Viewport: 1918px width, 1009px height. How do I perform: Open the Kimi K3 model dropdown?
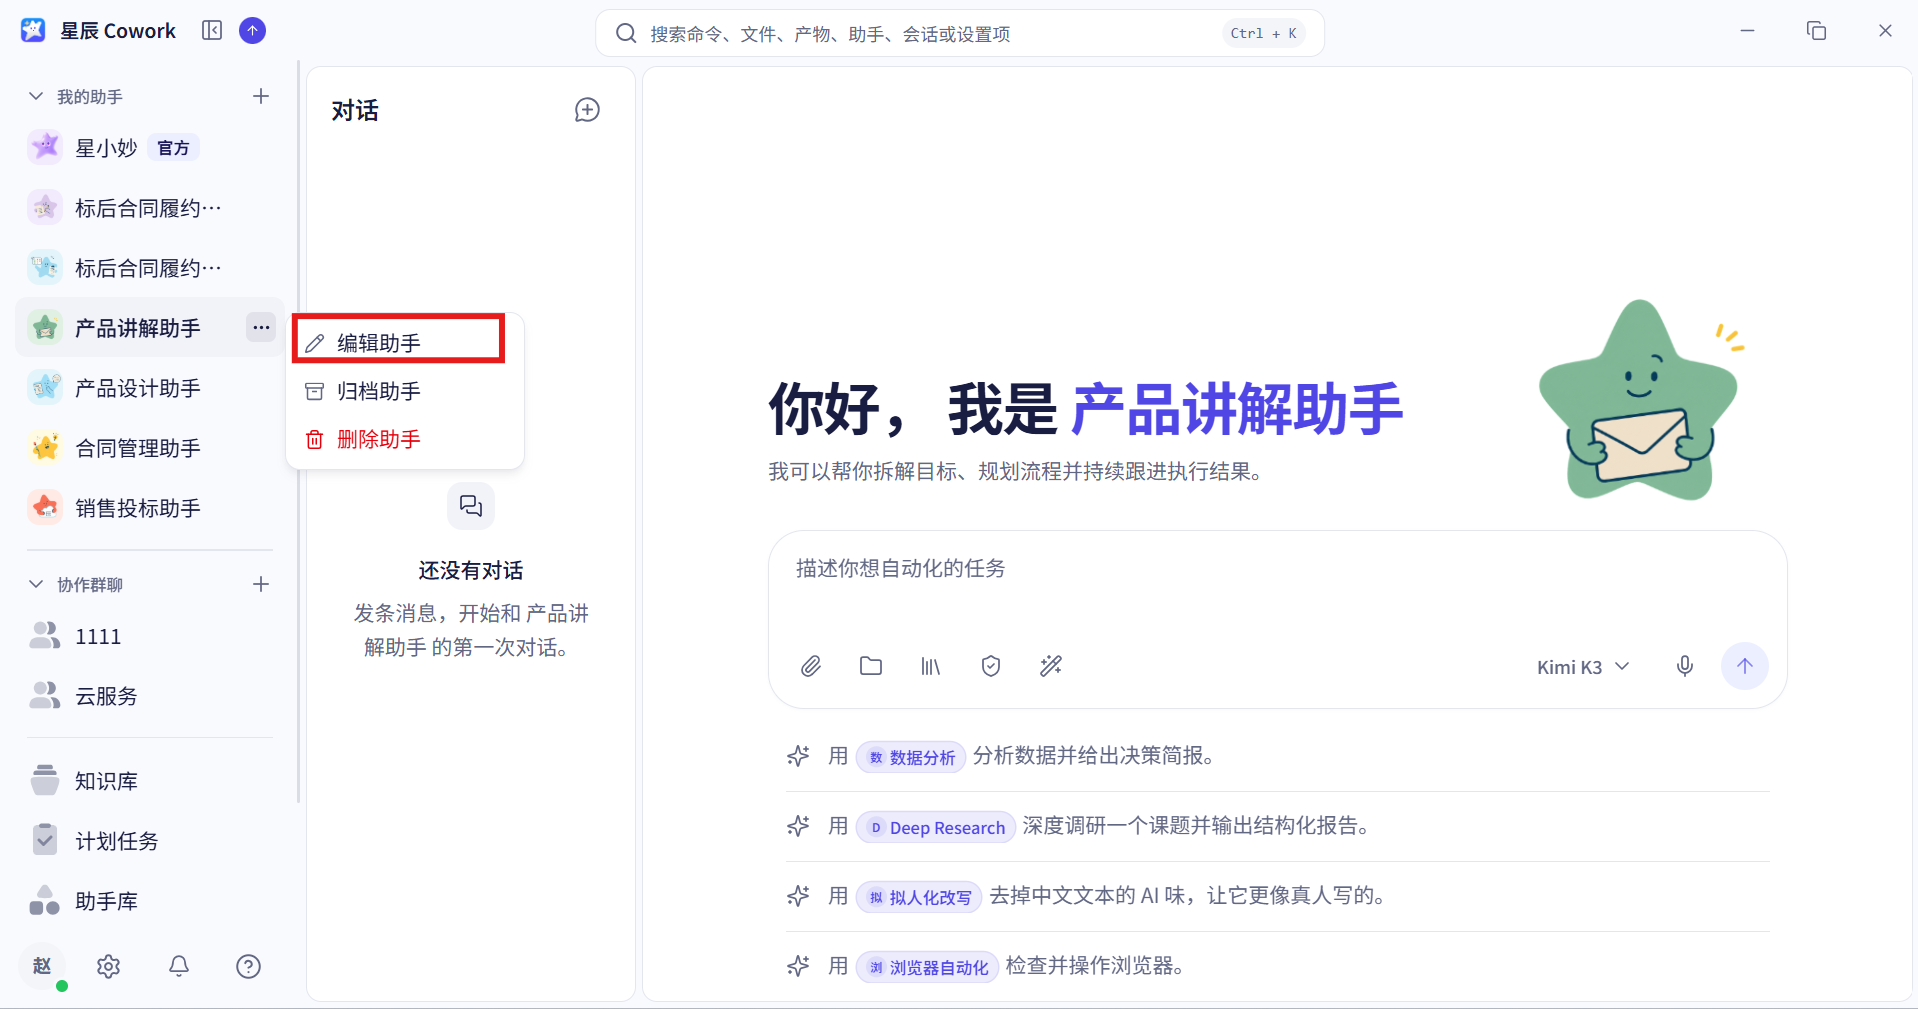1583,667
